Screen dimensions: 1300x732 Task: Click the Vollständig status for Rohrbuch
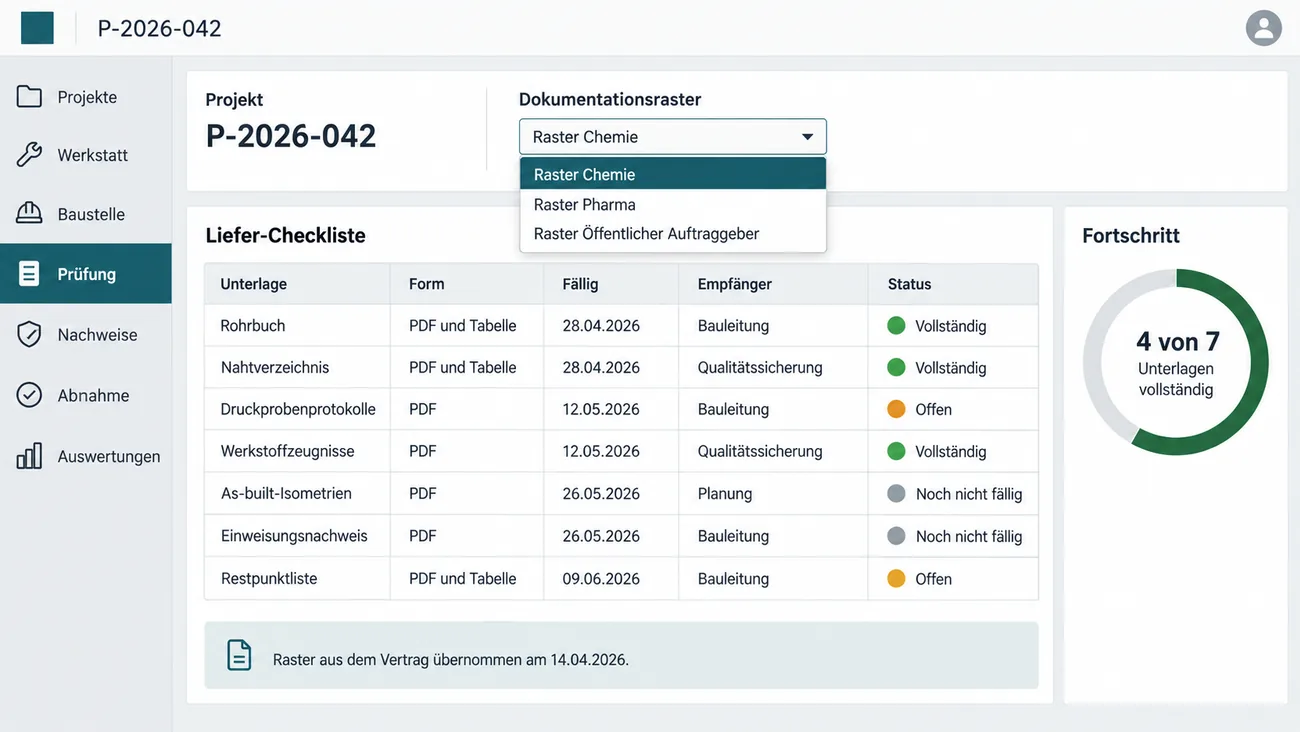point(951,326)
